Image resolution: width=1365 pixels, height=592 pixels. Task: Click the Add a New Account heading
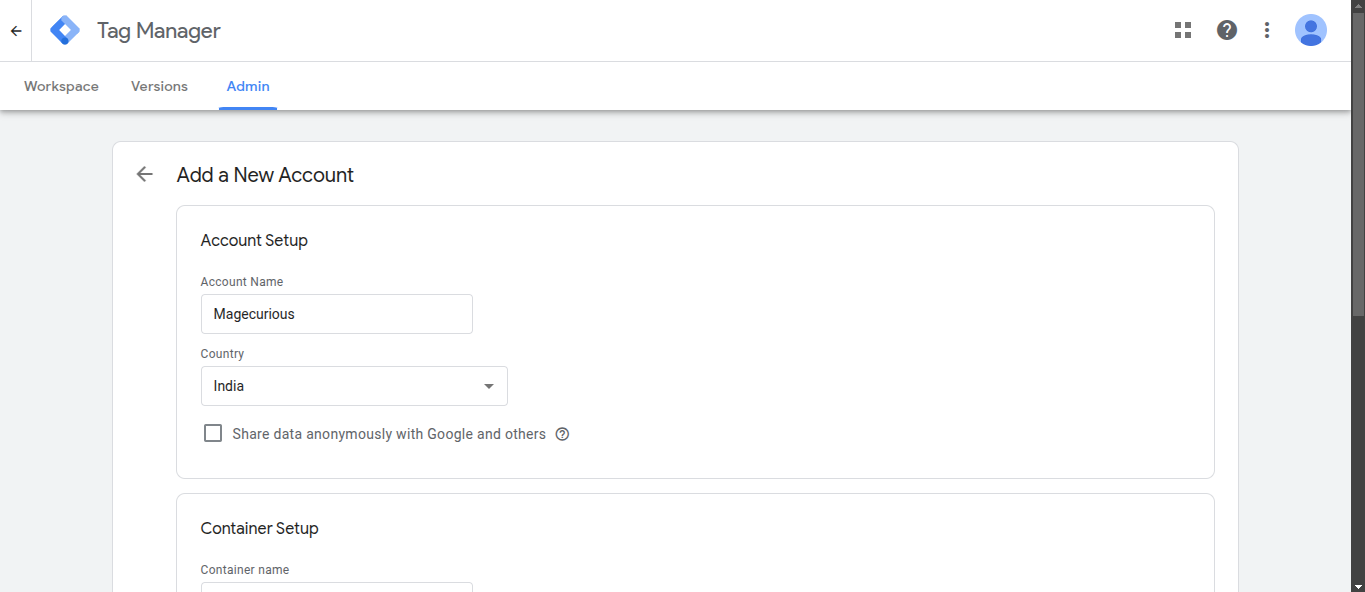point(265,174)
